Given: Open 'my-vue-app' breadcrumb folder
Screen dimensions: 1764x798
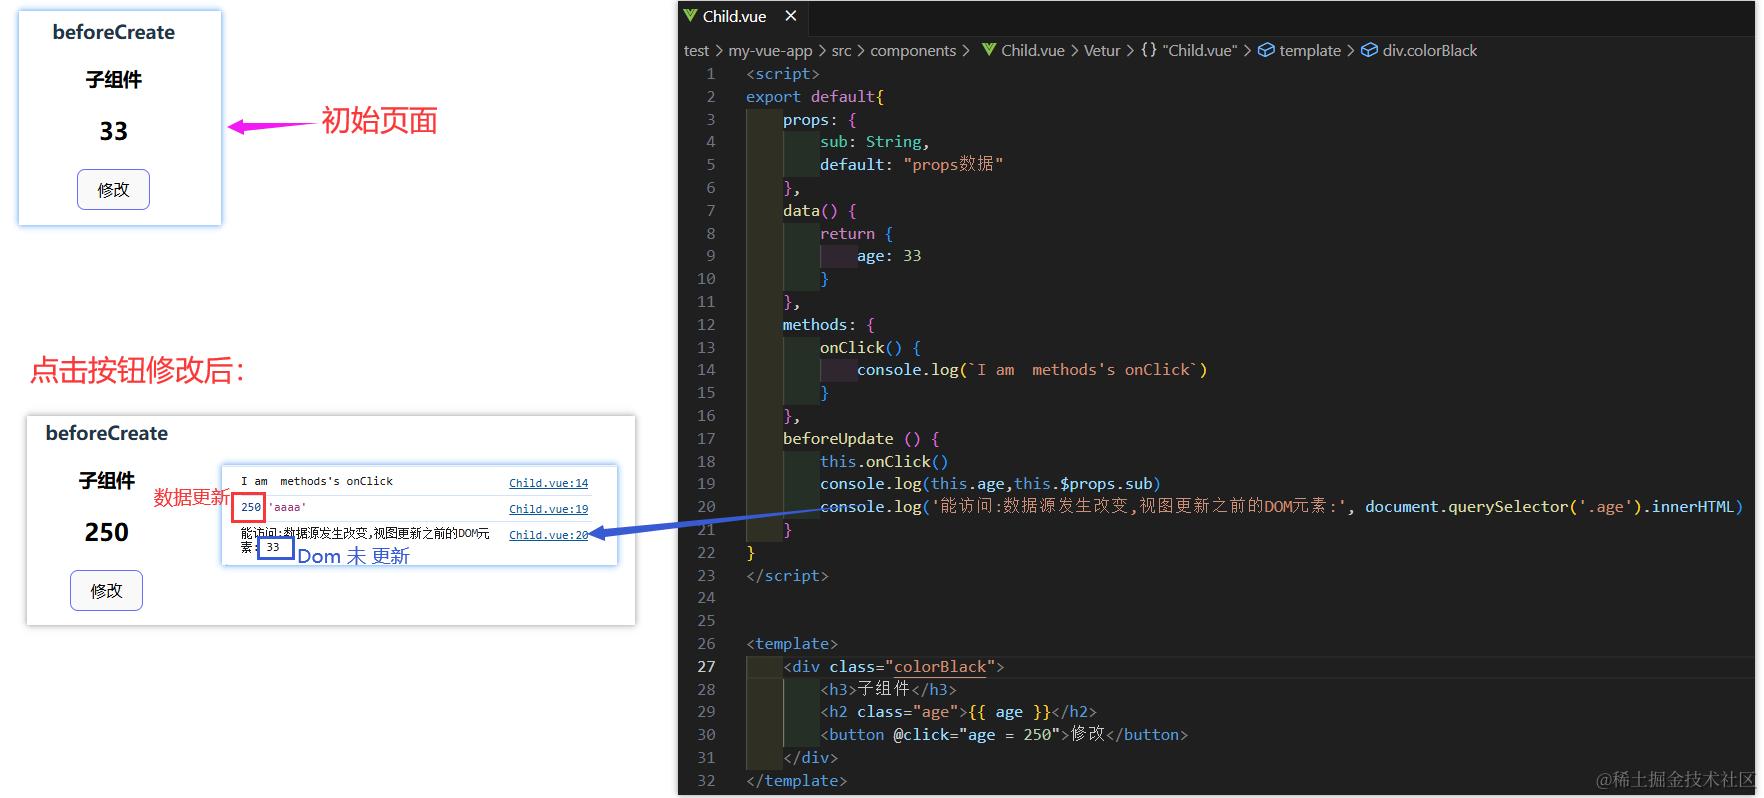Looking at the screenshot, I should [x=770, y=51].
